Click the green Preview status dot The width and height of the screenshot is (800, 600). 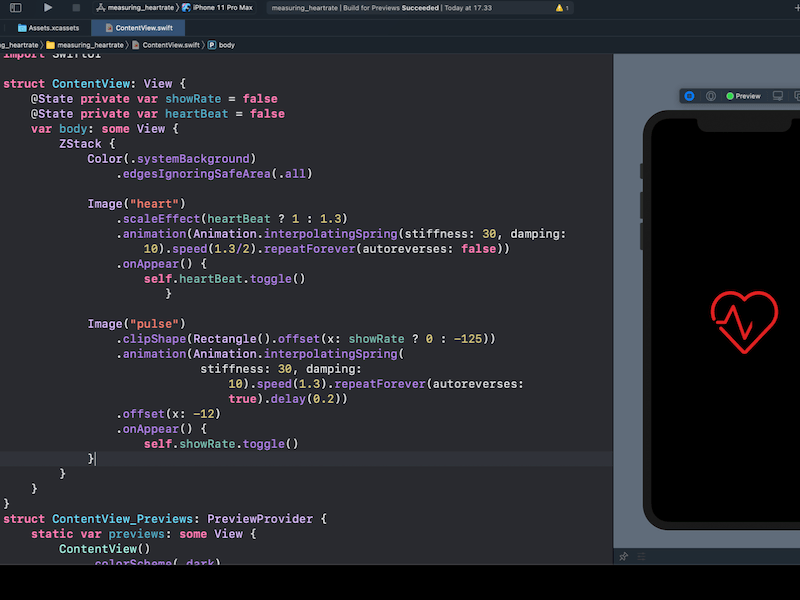(729, 95)
